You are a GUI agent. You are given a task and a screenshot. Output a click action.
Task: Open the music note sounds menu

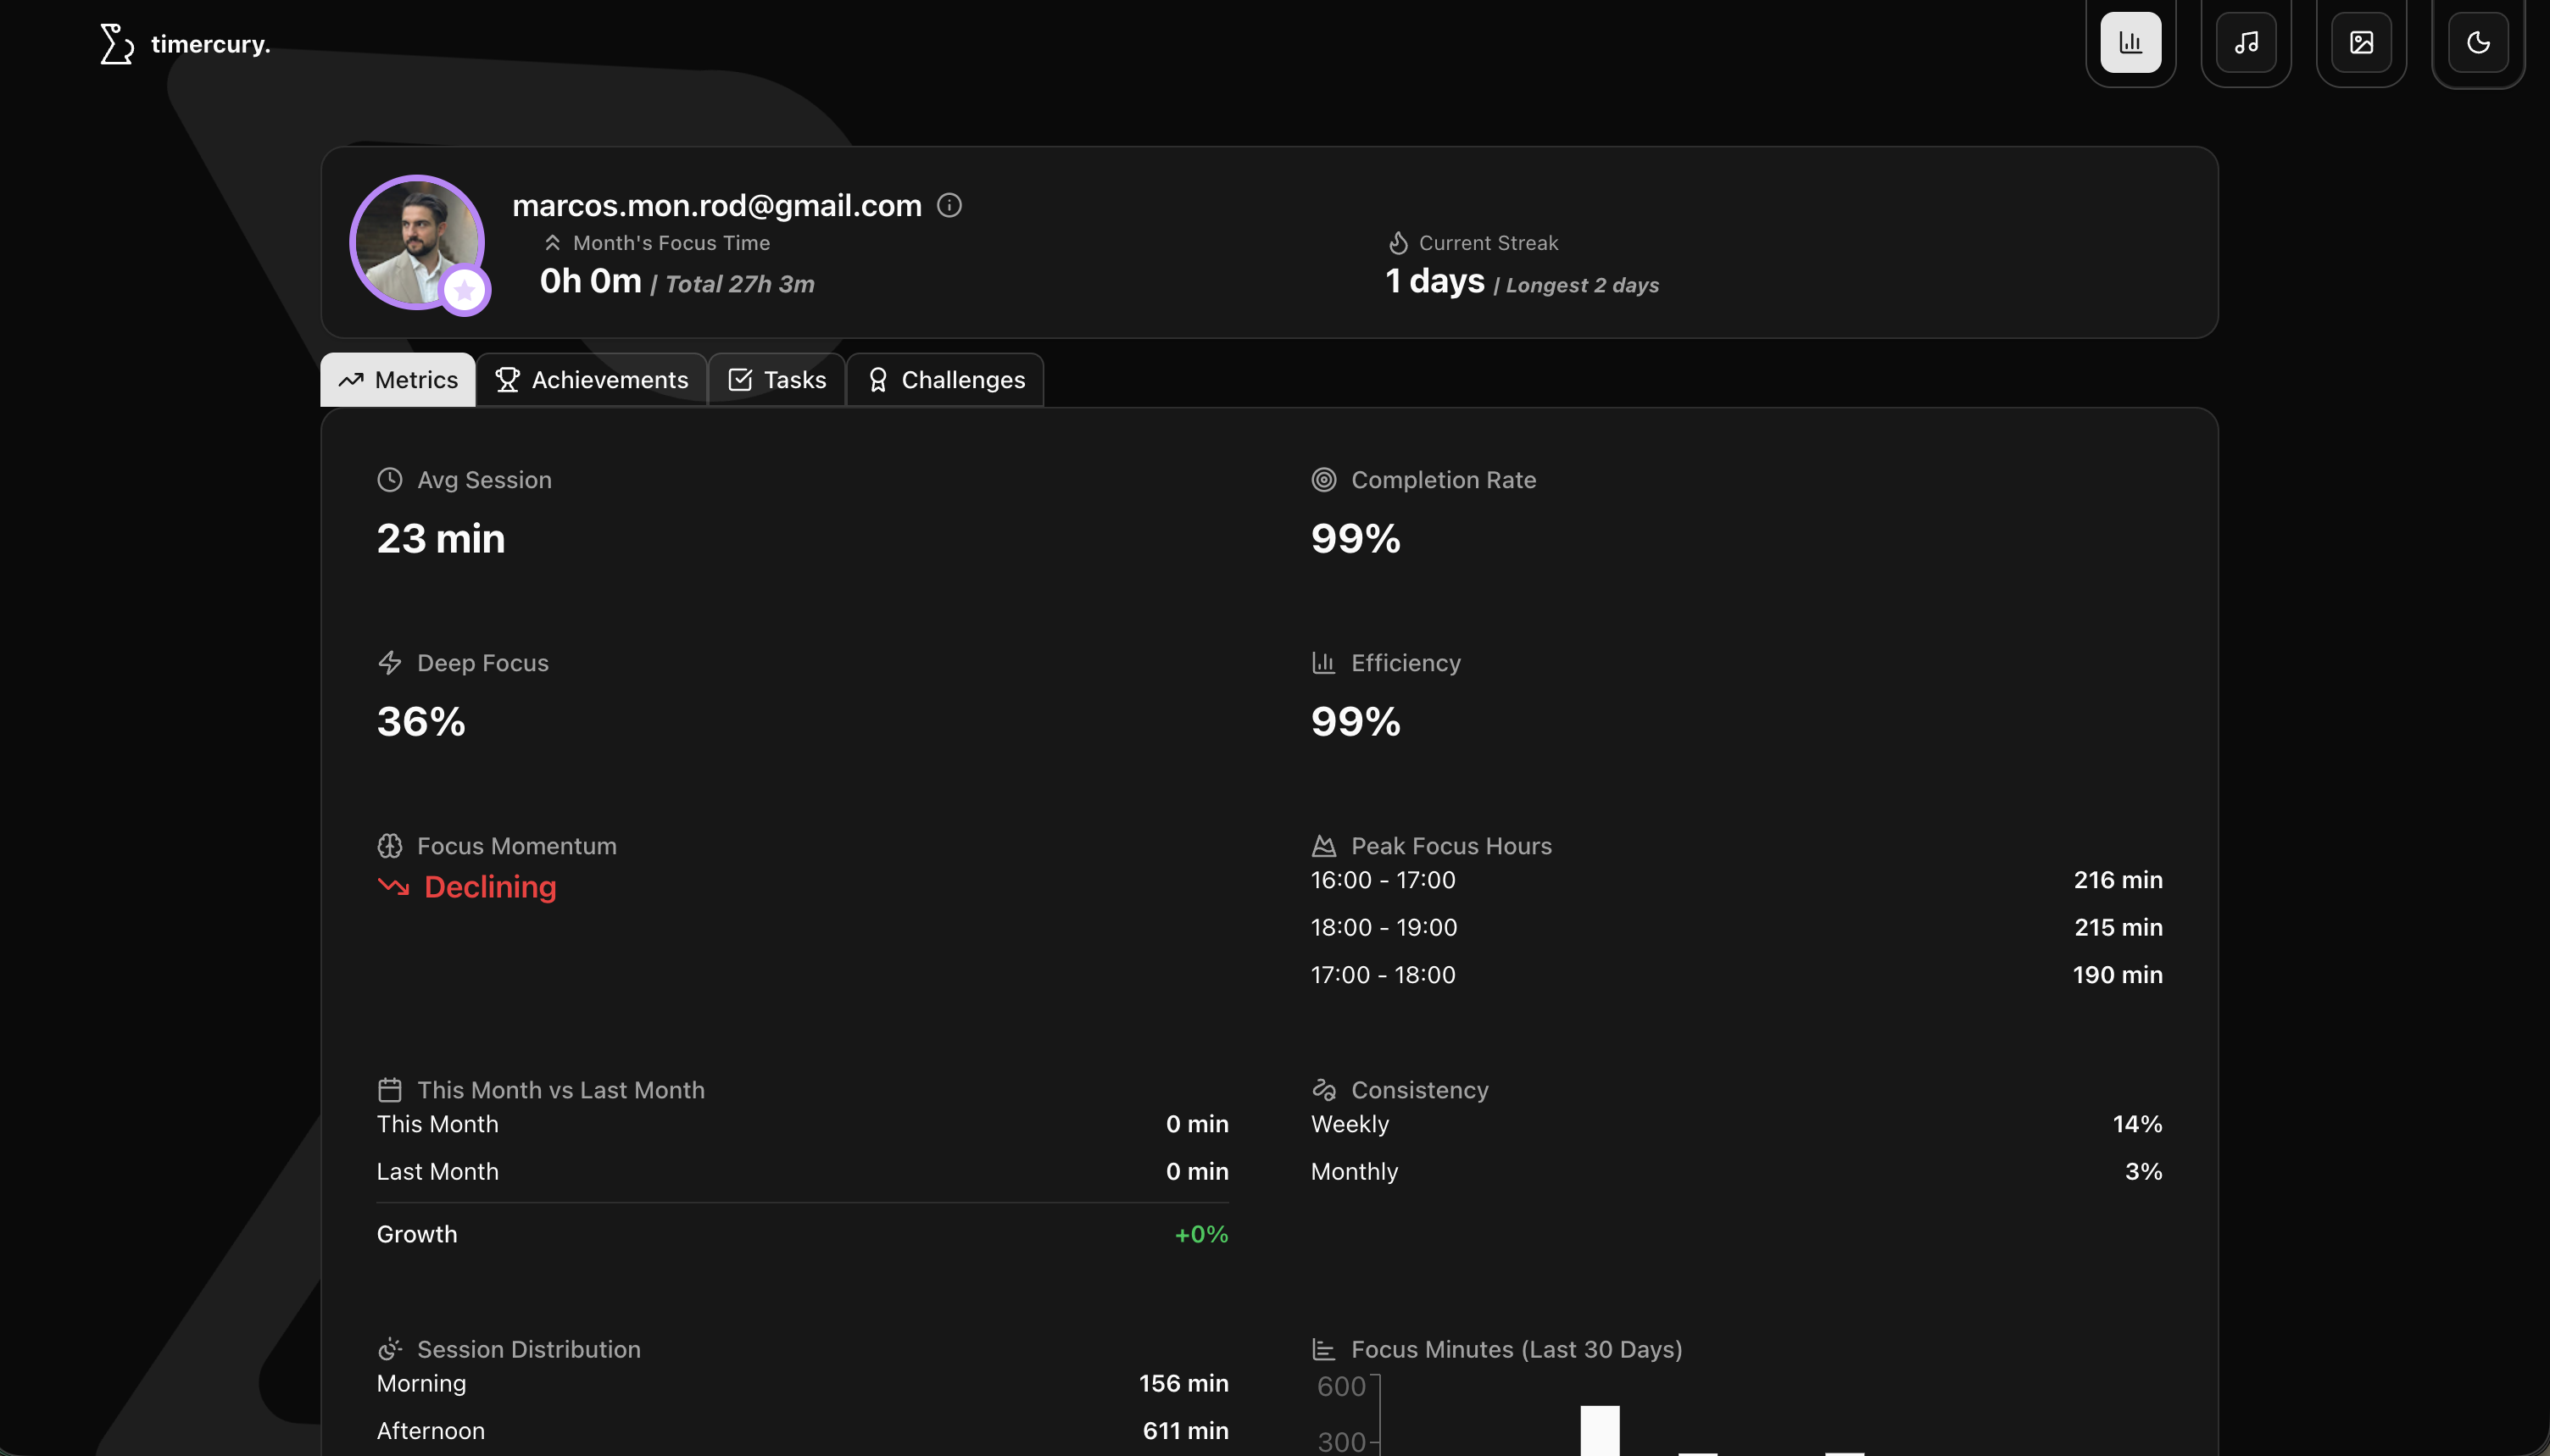click(2246, 42)
